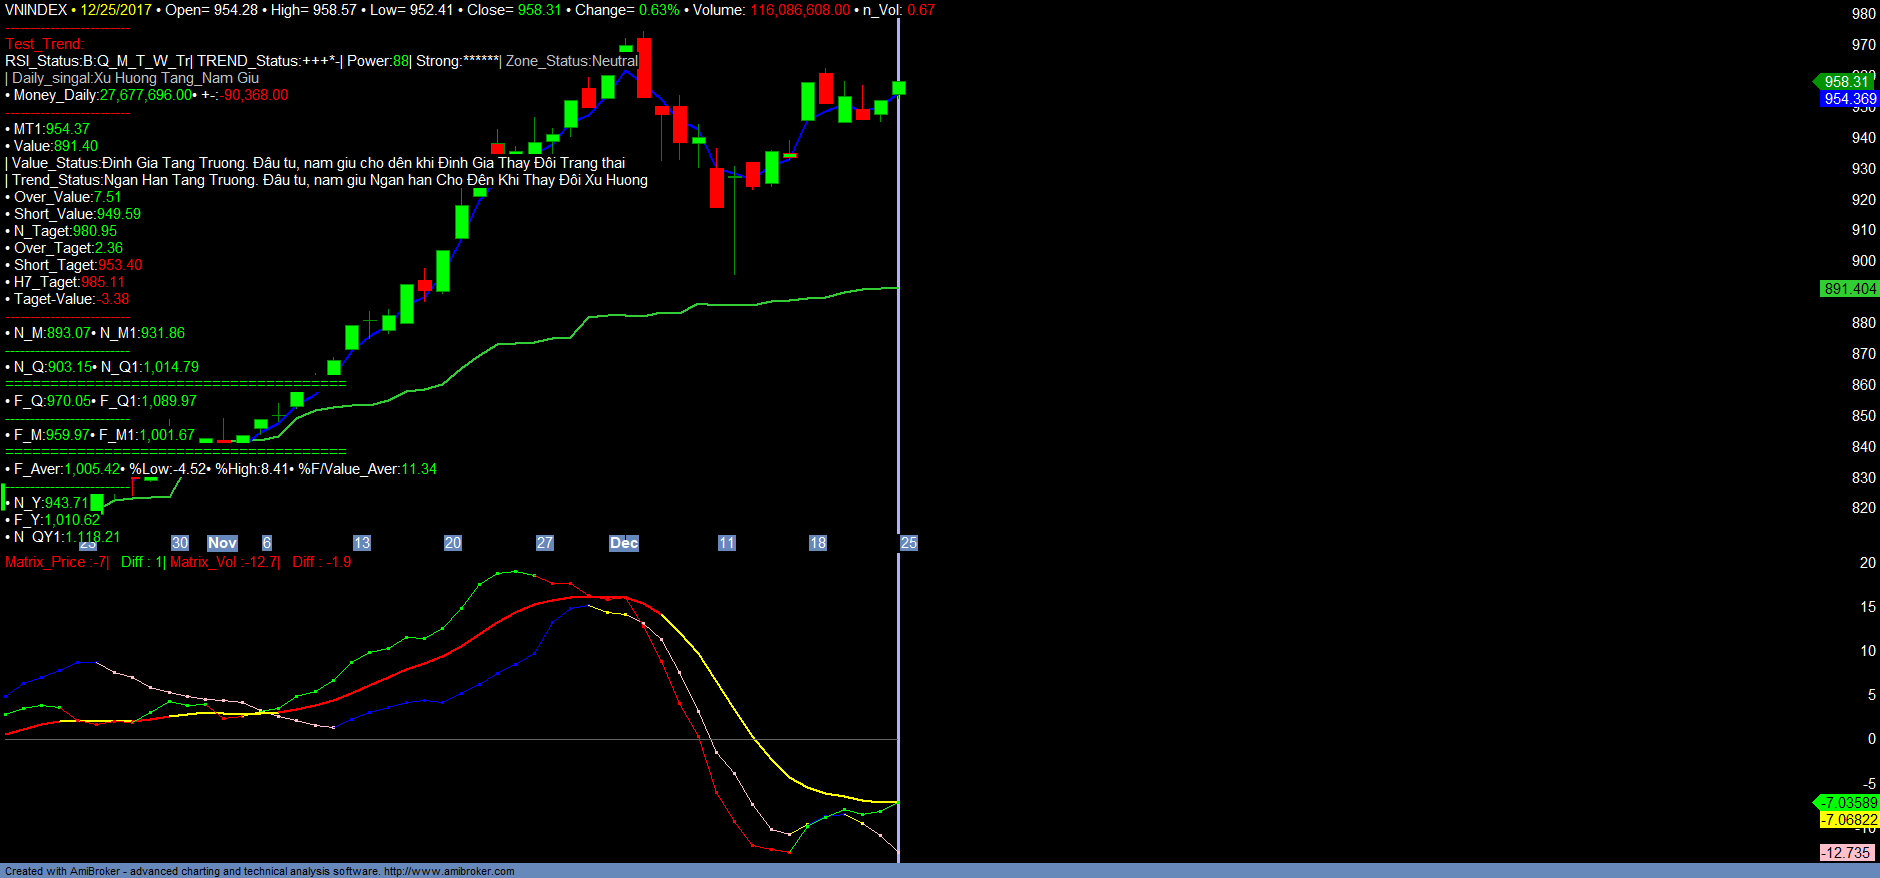Click the tall red candle at price peak
This screenshot has width=1880, height=878.
pyautogui.click(x=644, y=67)
